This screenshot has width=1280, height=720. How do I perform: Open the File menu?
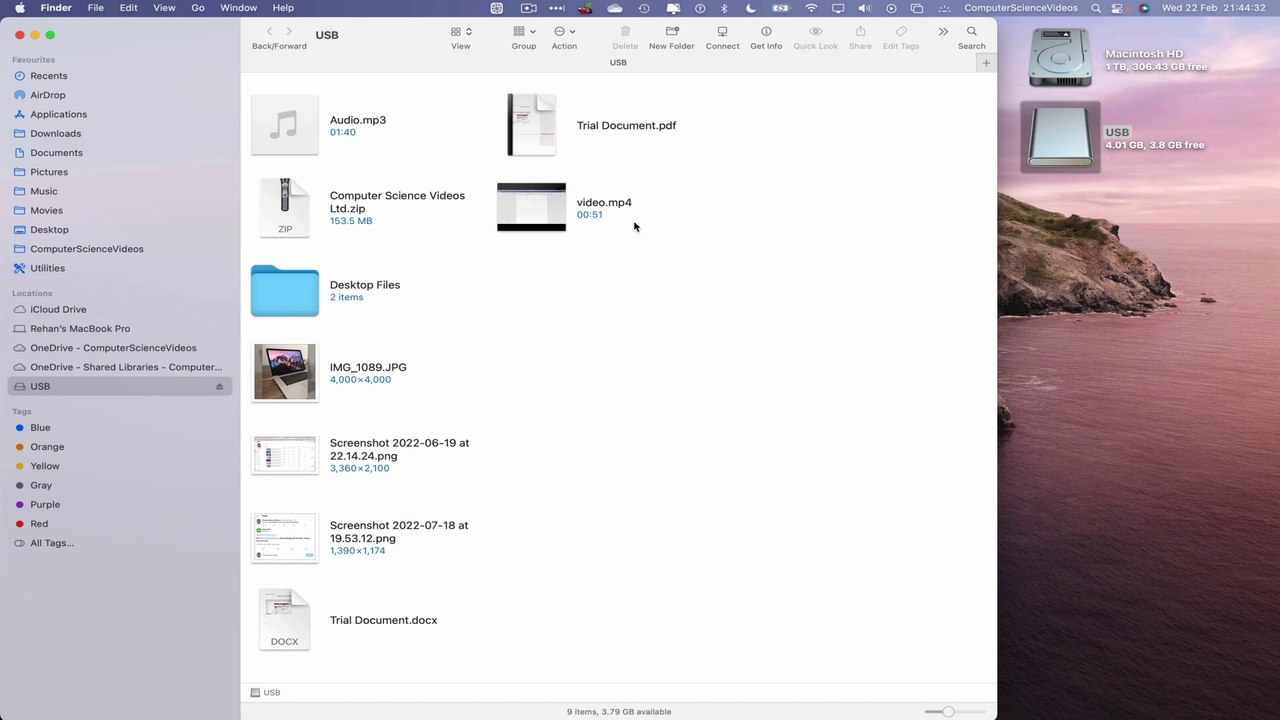coord(96,8)
